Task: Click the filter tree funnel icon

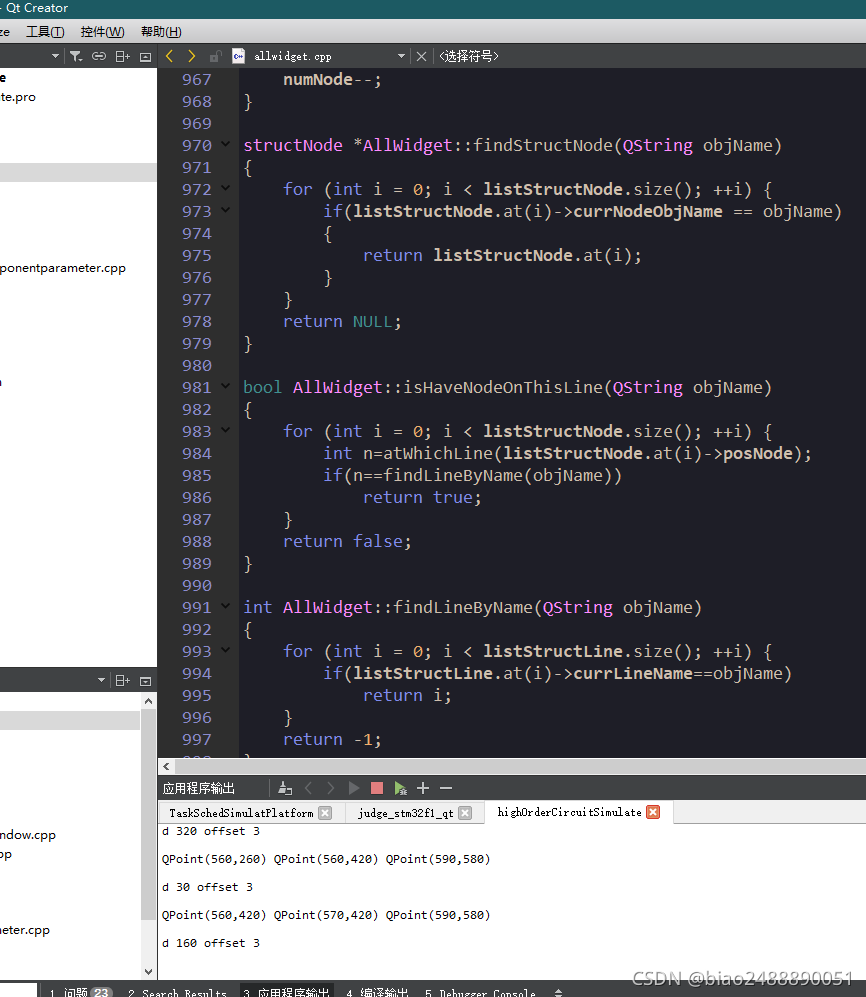Action: [x=76, y=57]
